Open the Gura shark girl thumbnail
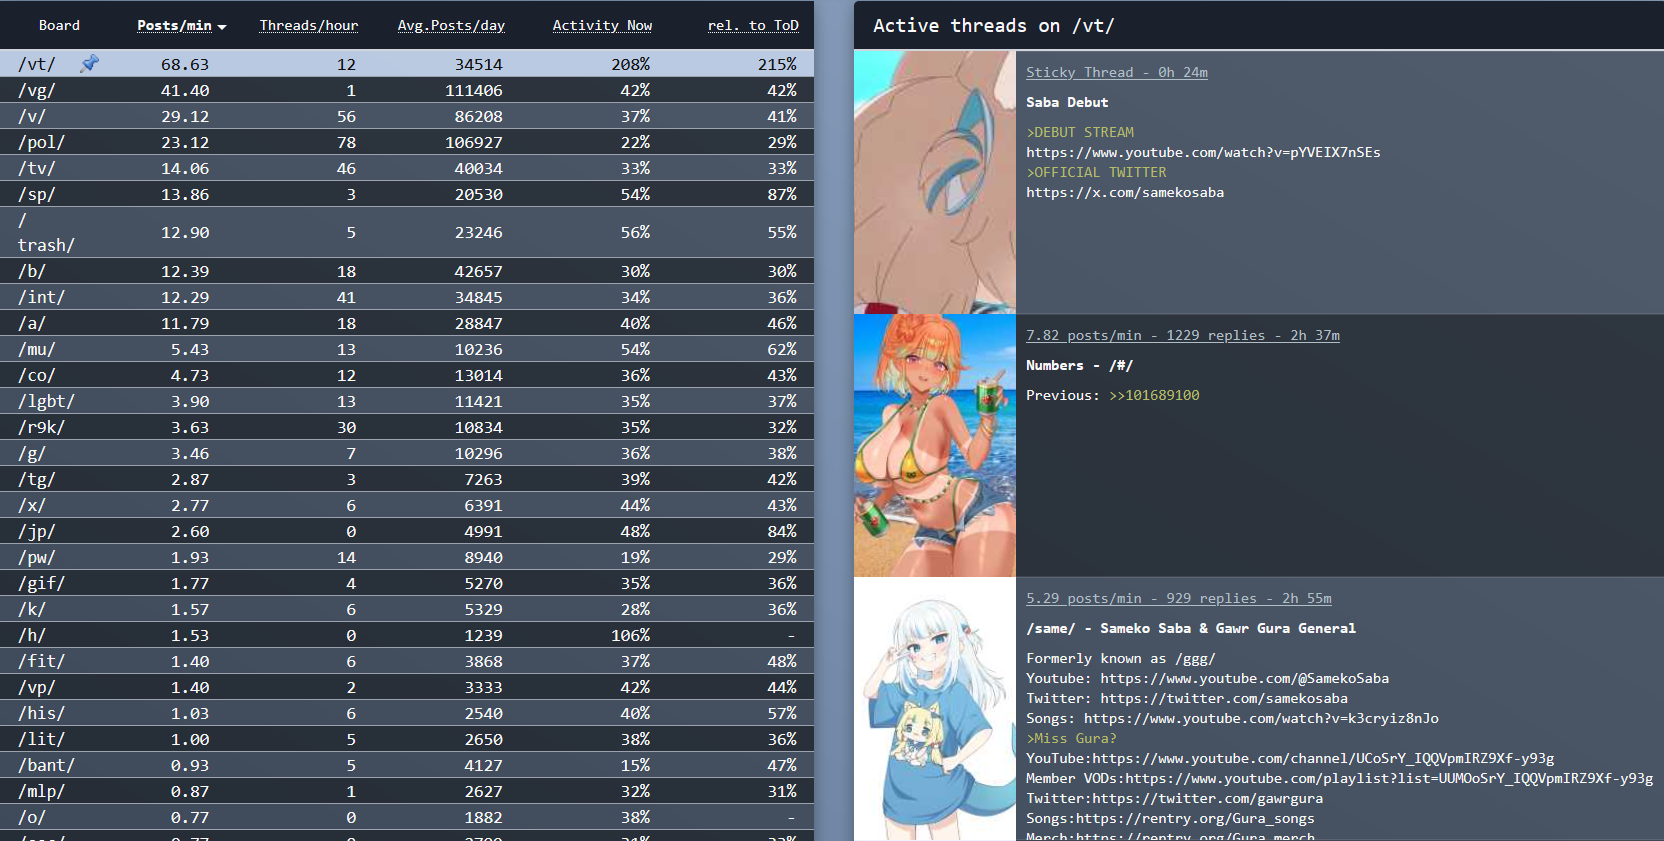1664x841 pixels. pyautogui.click(x=934, y=710)
